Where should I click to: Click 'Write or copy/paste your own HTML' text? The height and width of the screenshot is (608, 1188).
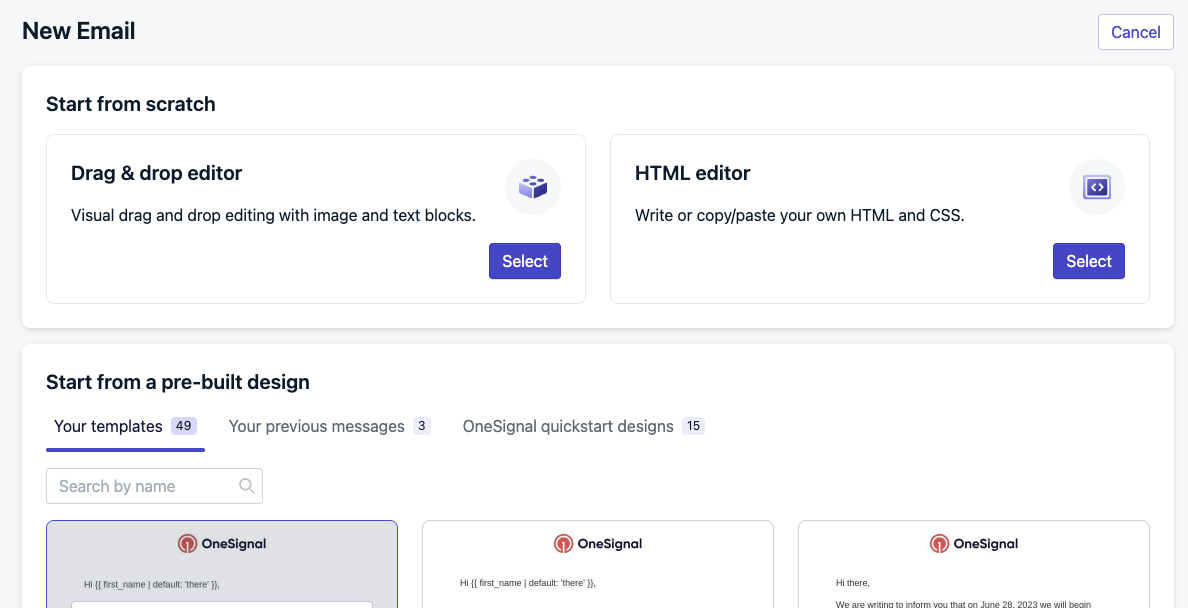pos(799,215)
